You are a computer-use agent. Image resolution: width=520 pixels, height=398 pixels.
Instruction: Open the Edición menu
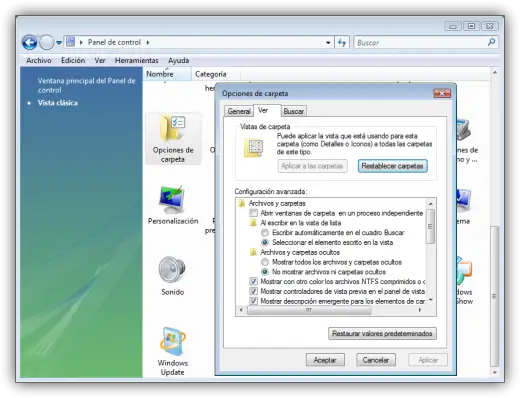(x=73, y=60)
